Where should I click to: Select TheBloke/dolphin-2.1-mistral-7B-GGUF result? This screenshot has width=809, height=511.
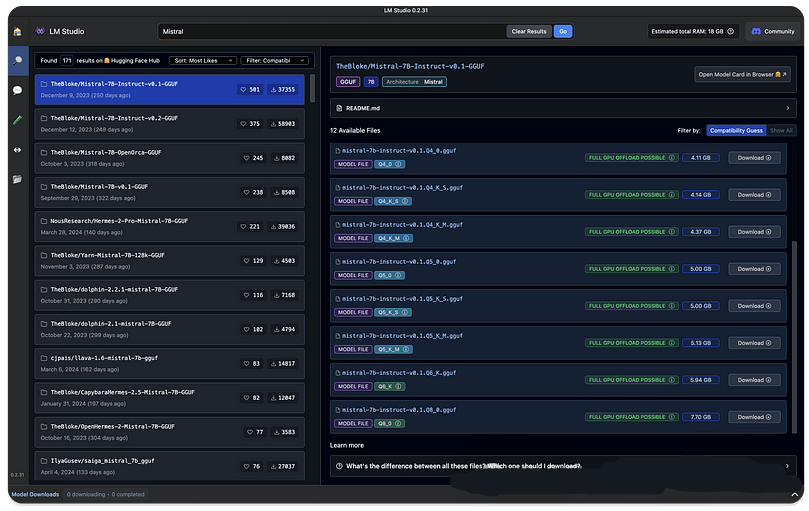(169, 329)
